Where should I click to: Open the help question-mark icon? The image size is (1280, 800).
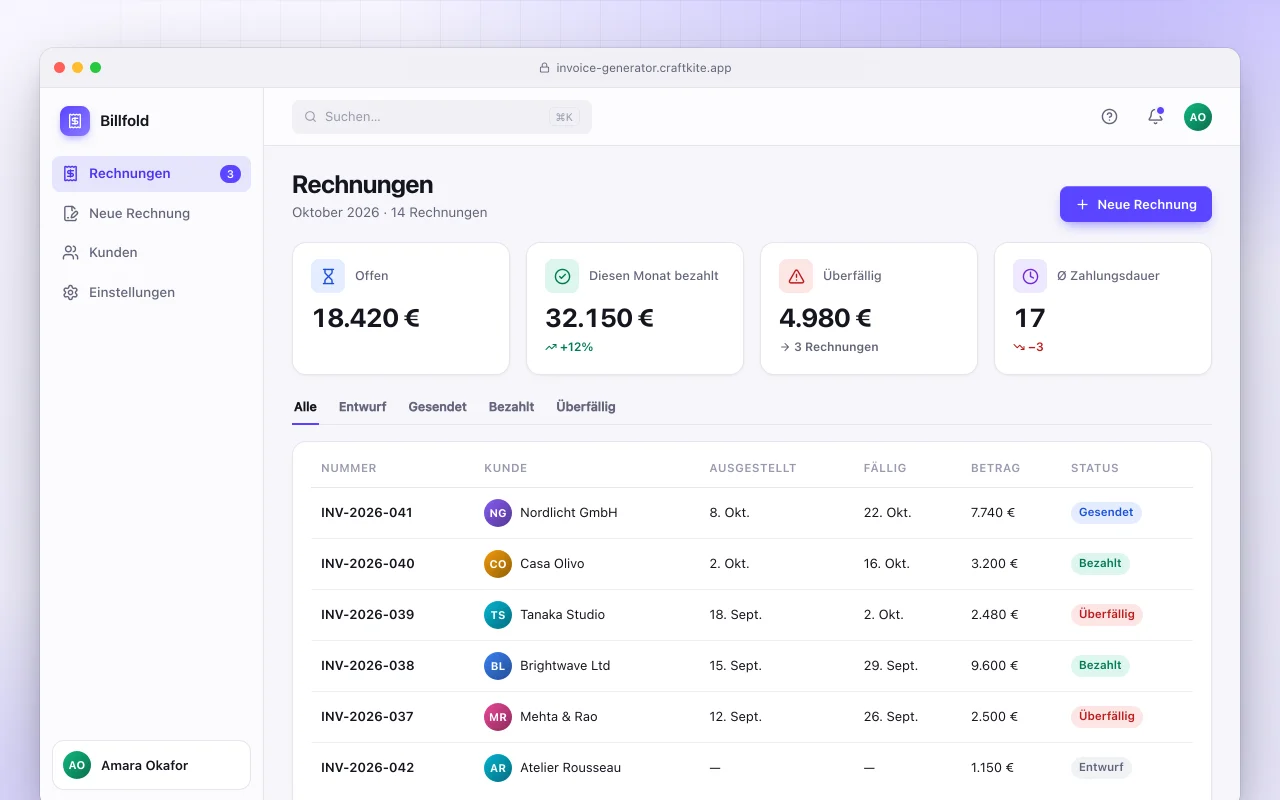[1109, 117]
